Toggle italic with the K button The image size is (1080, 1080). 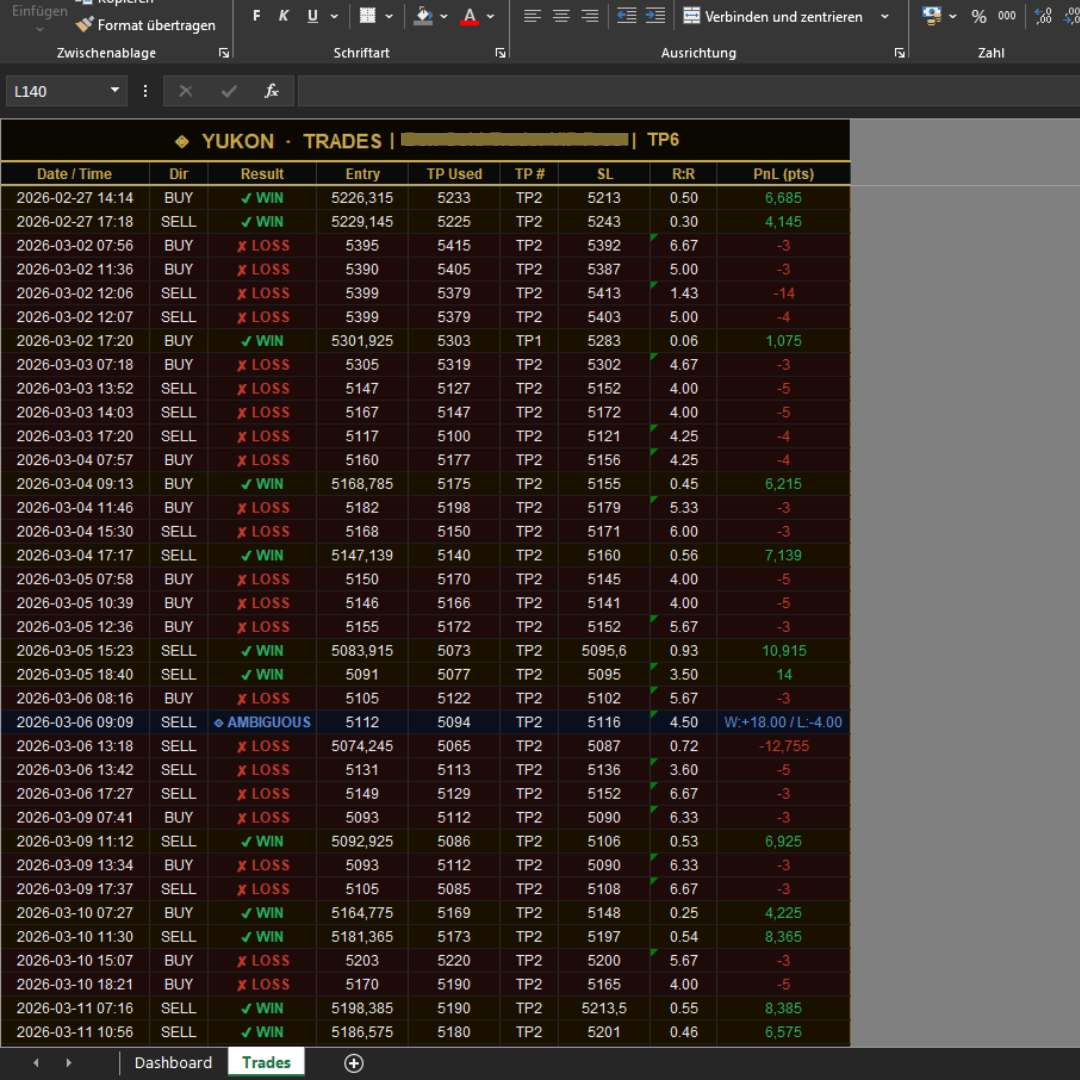284,16
